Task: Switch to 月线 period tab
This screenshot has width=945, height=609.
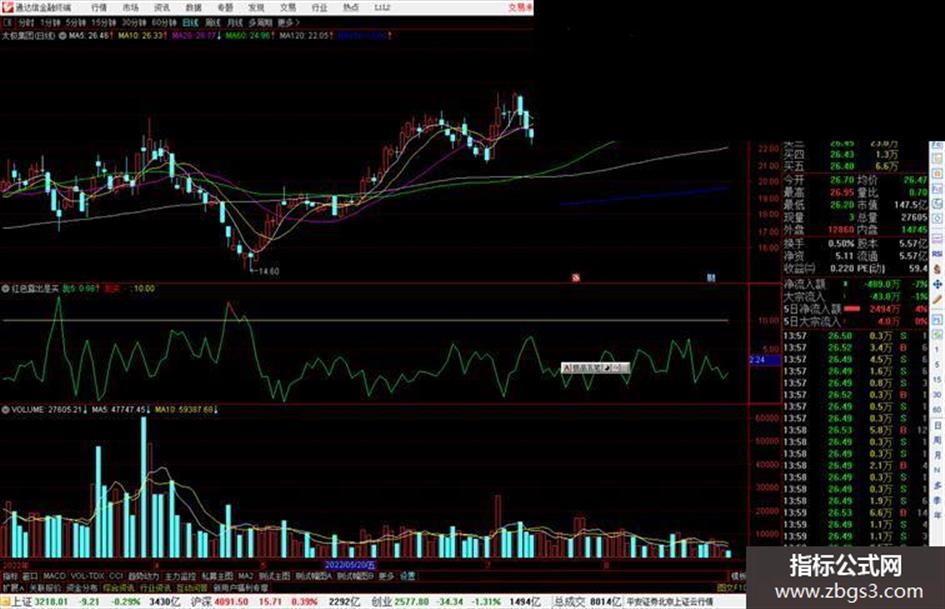Action: (234, 22)
